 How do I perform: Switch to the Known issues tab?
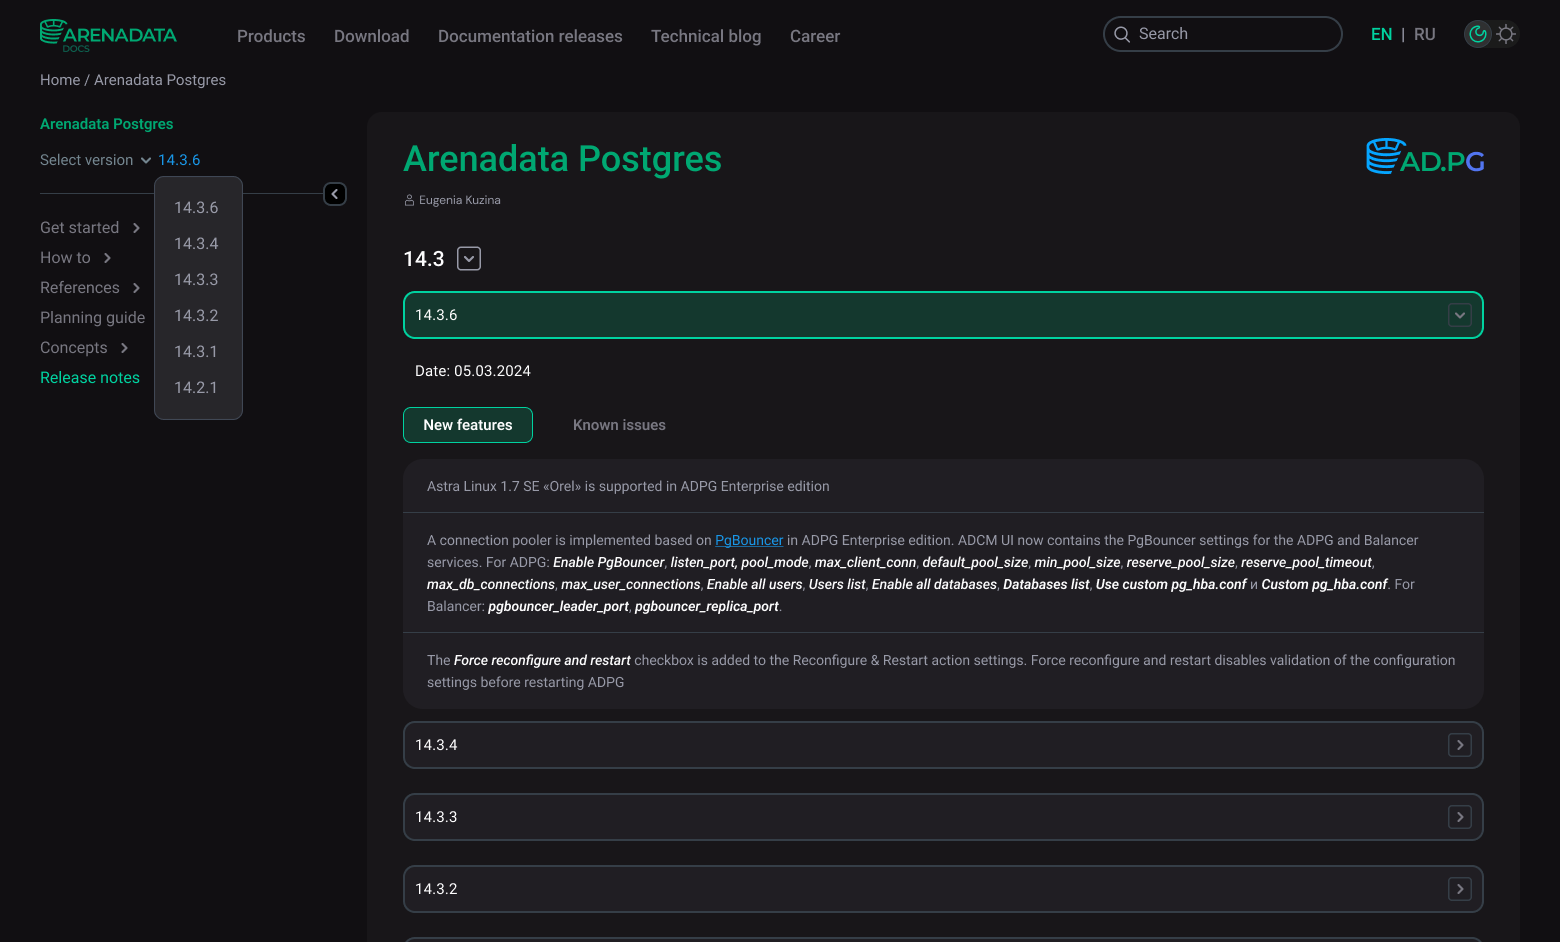click(619, 425)
